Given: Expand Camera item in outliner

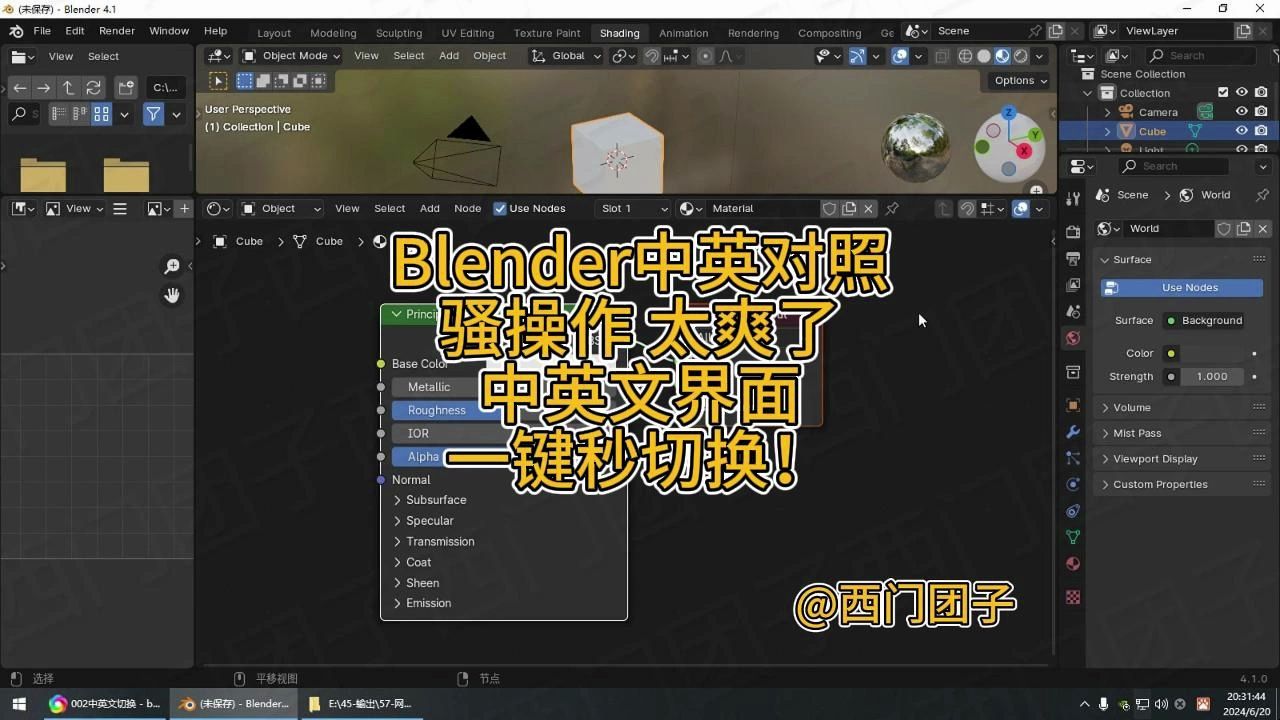Looking at the screenshot, I should [x=1107, y=112].
